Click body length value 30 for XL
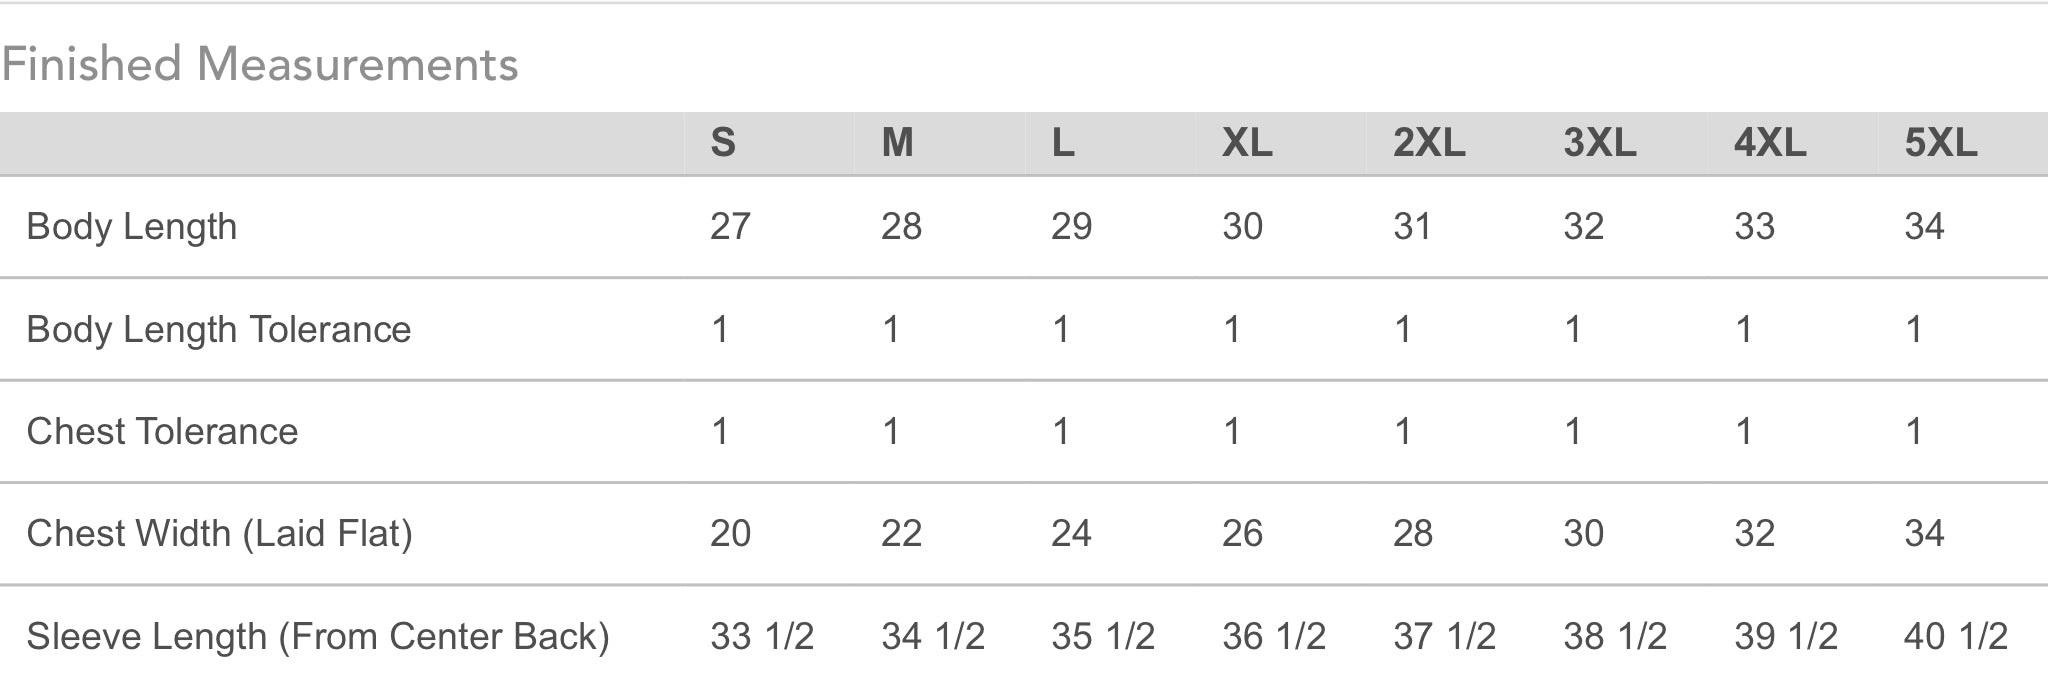The image size is (2048, 686). click(1242, 226)
